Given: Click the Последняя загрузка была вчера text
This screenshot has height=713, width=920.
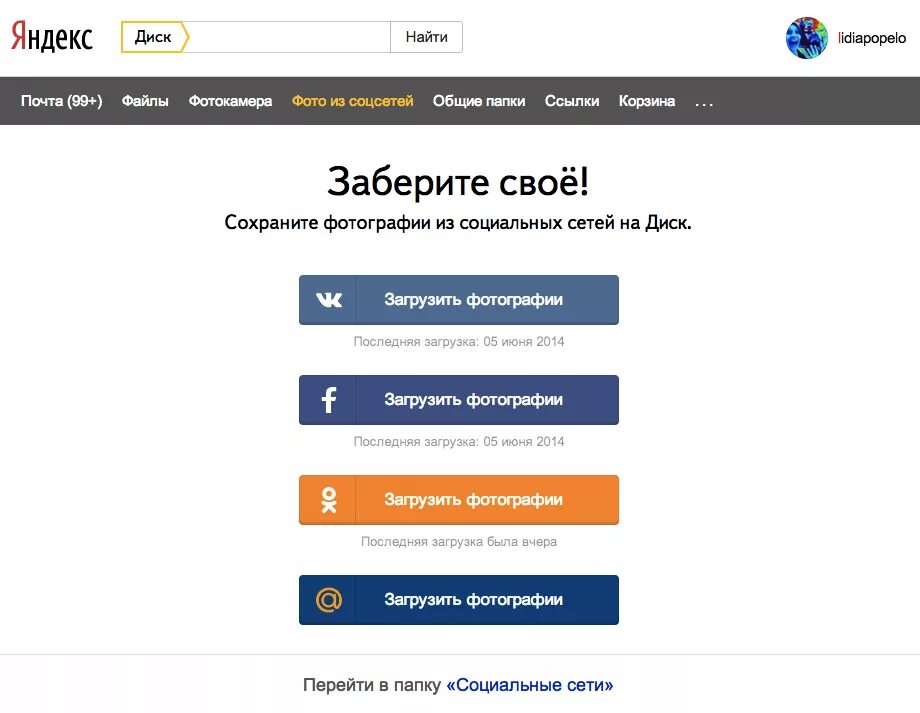Looking at the screenshot, I should pos(459,542).
